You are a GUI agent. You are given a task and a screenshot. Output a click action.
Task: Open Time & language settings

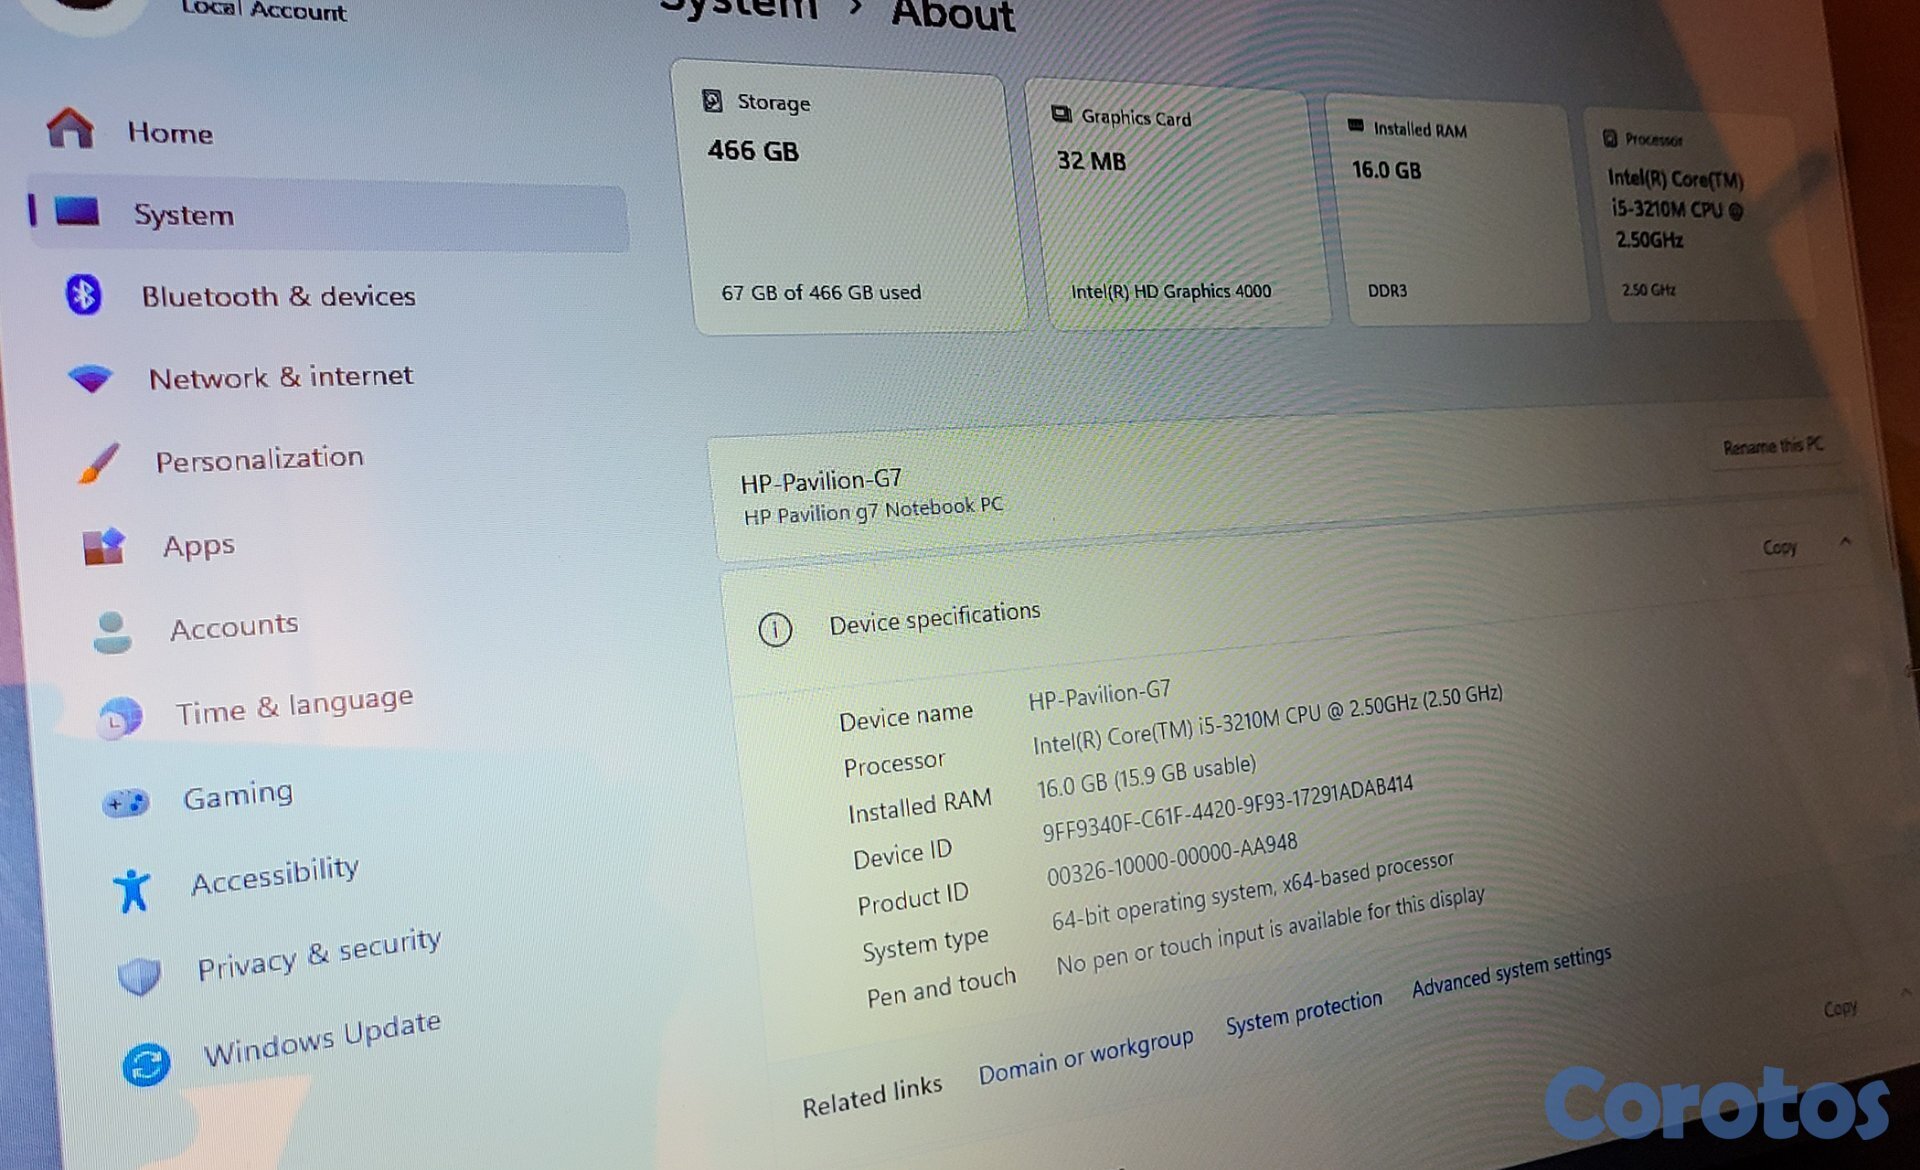pos(293,705)
